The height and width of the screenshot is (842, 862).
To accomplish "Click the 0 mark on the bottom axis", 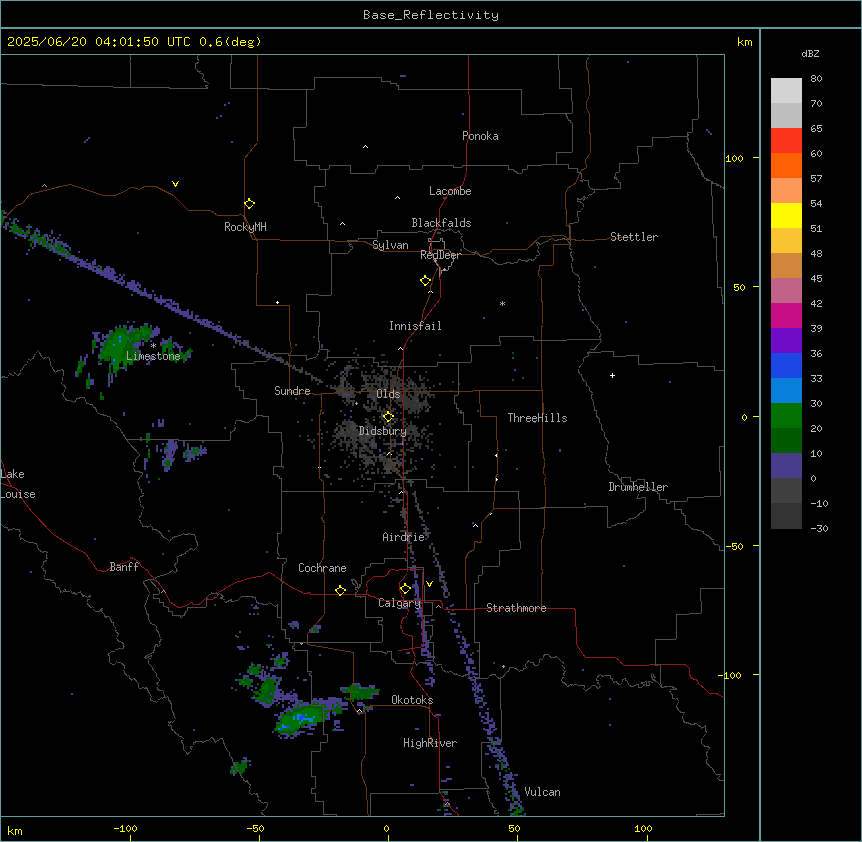I will pyautogui.click(x=386, y=828).
